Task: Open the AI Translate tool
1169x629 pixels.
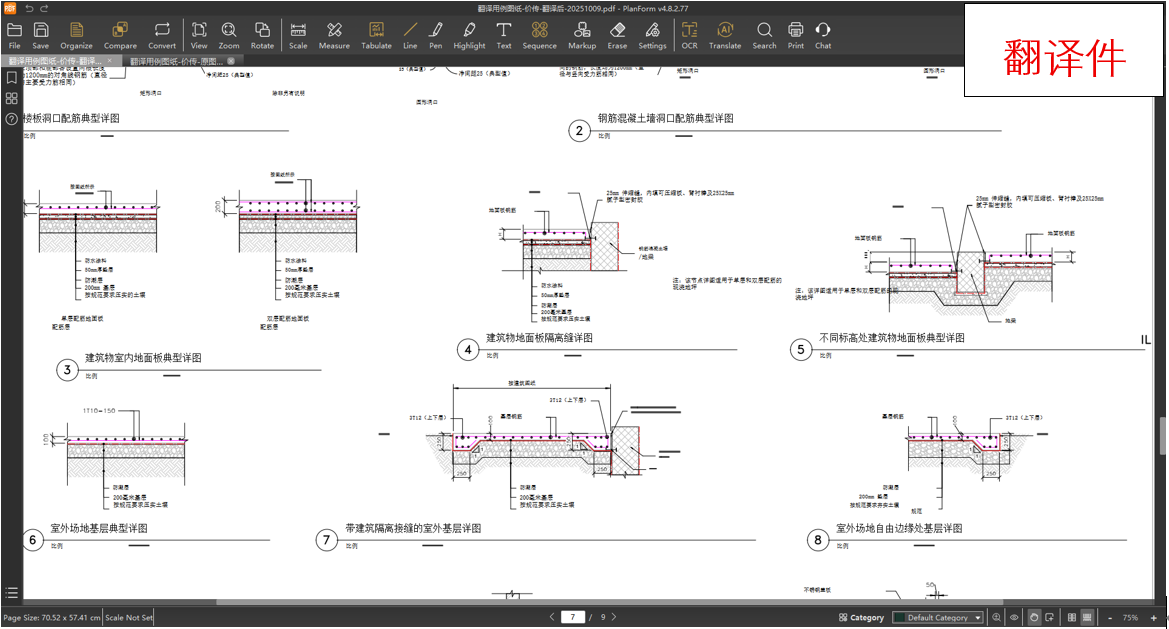Action: coord(725,35)
